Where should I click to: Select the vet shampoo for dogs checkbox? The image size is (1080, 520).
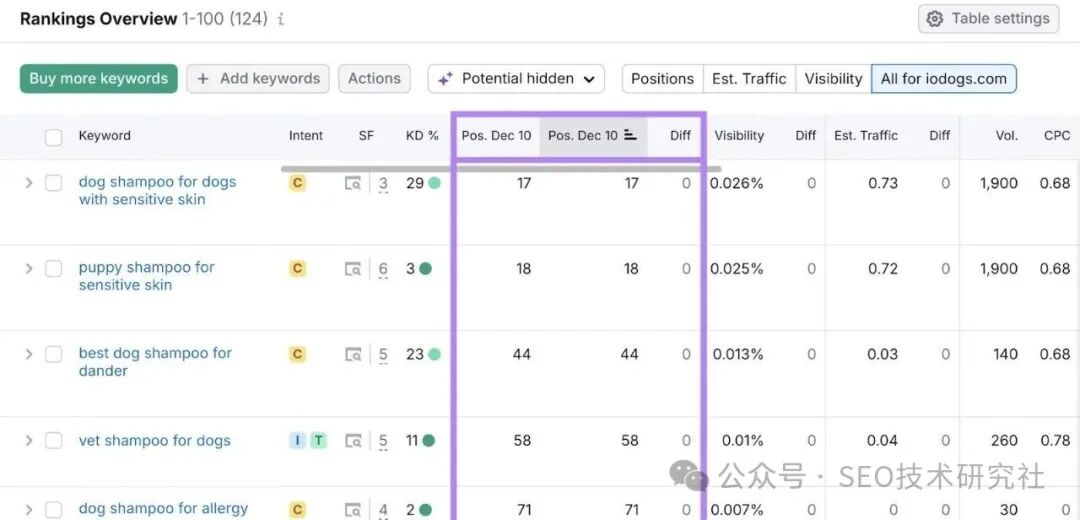click(x=54, y=441)
